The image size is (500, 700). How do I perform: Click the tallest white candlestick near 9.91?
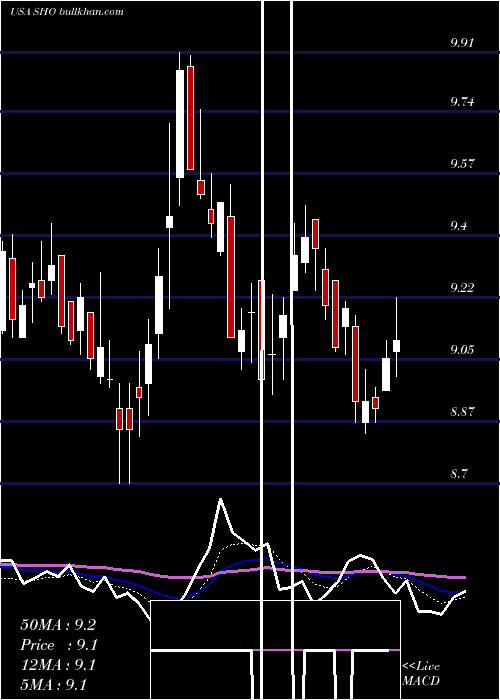coord(180,124)
